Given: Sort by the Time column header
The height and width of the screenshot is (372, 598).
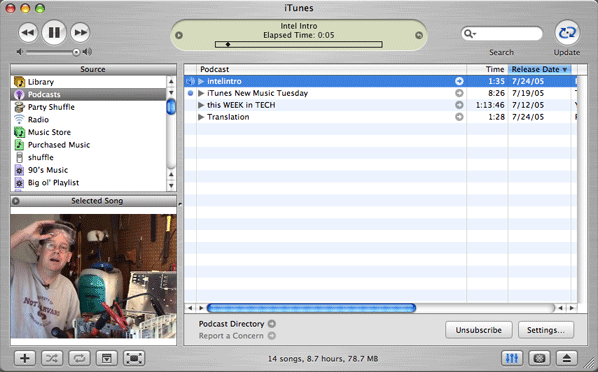Looking at the screenshot, I should (x=487, y=69).
